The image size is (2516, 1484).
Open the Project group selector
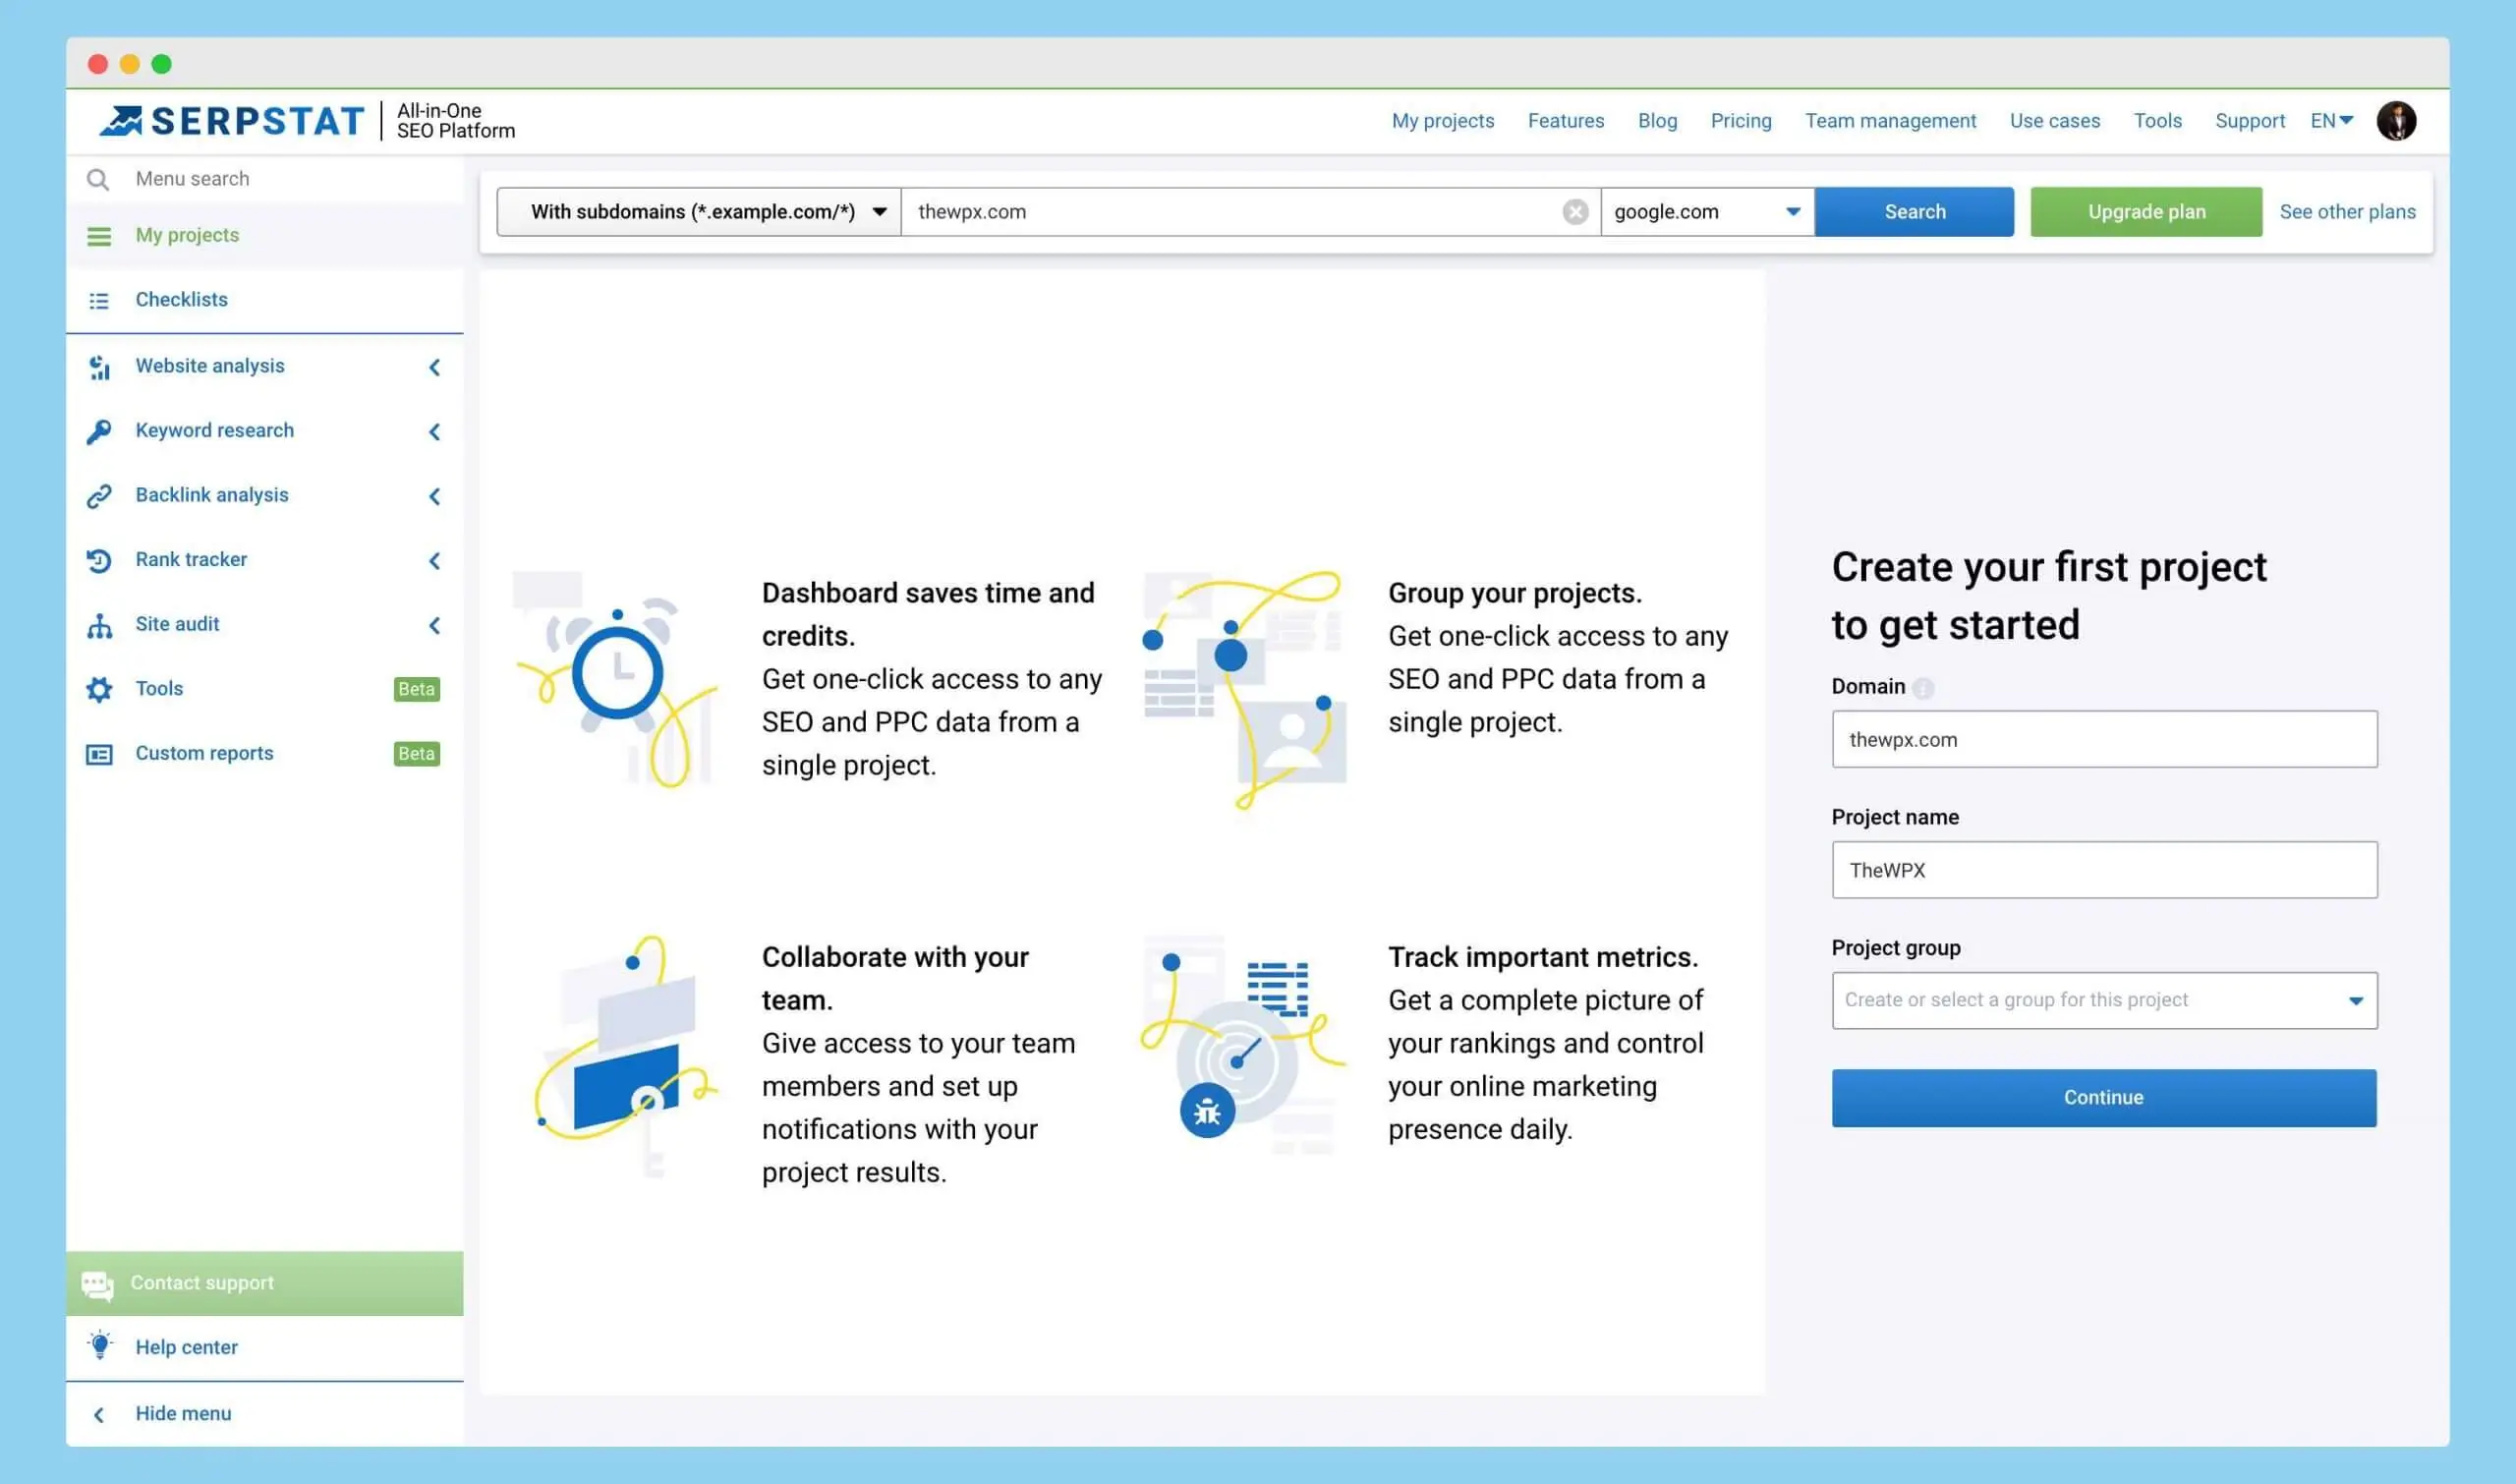[2103, 1000]
